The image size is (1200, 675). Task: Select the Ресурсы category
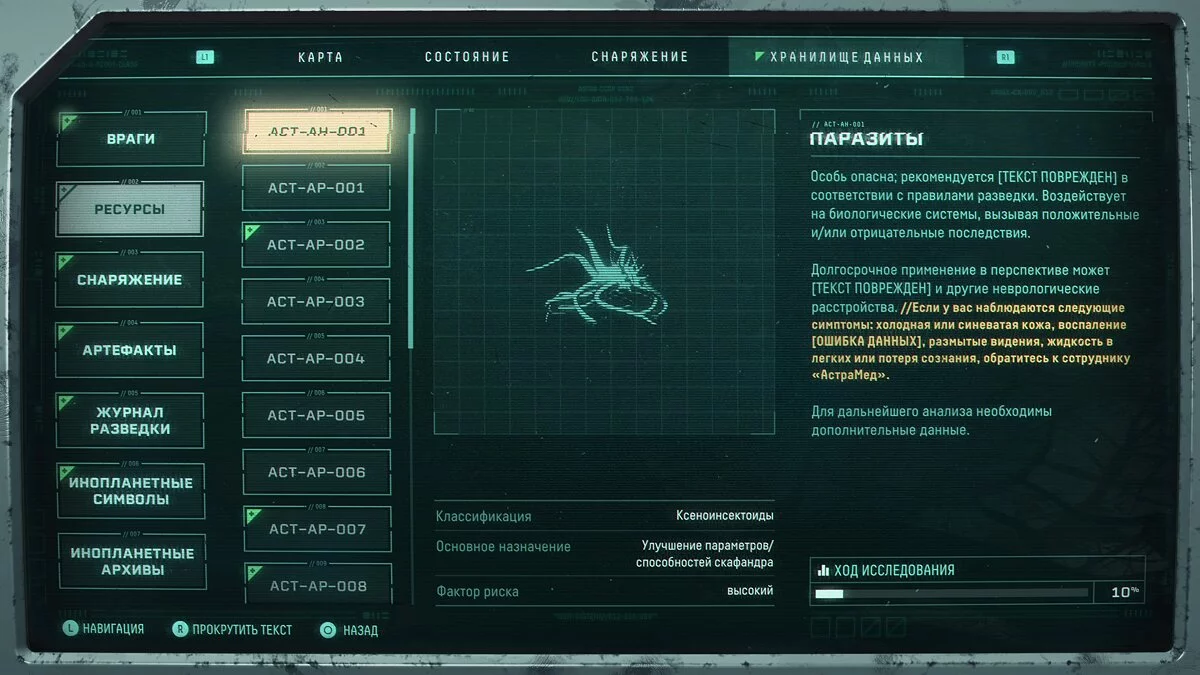pos(130,209)
